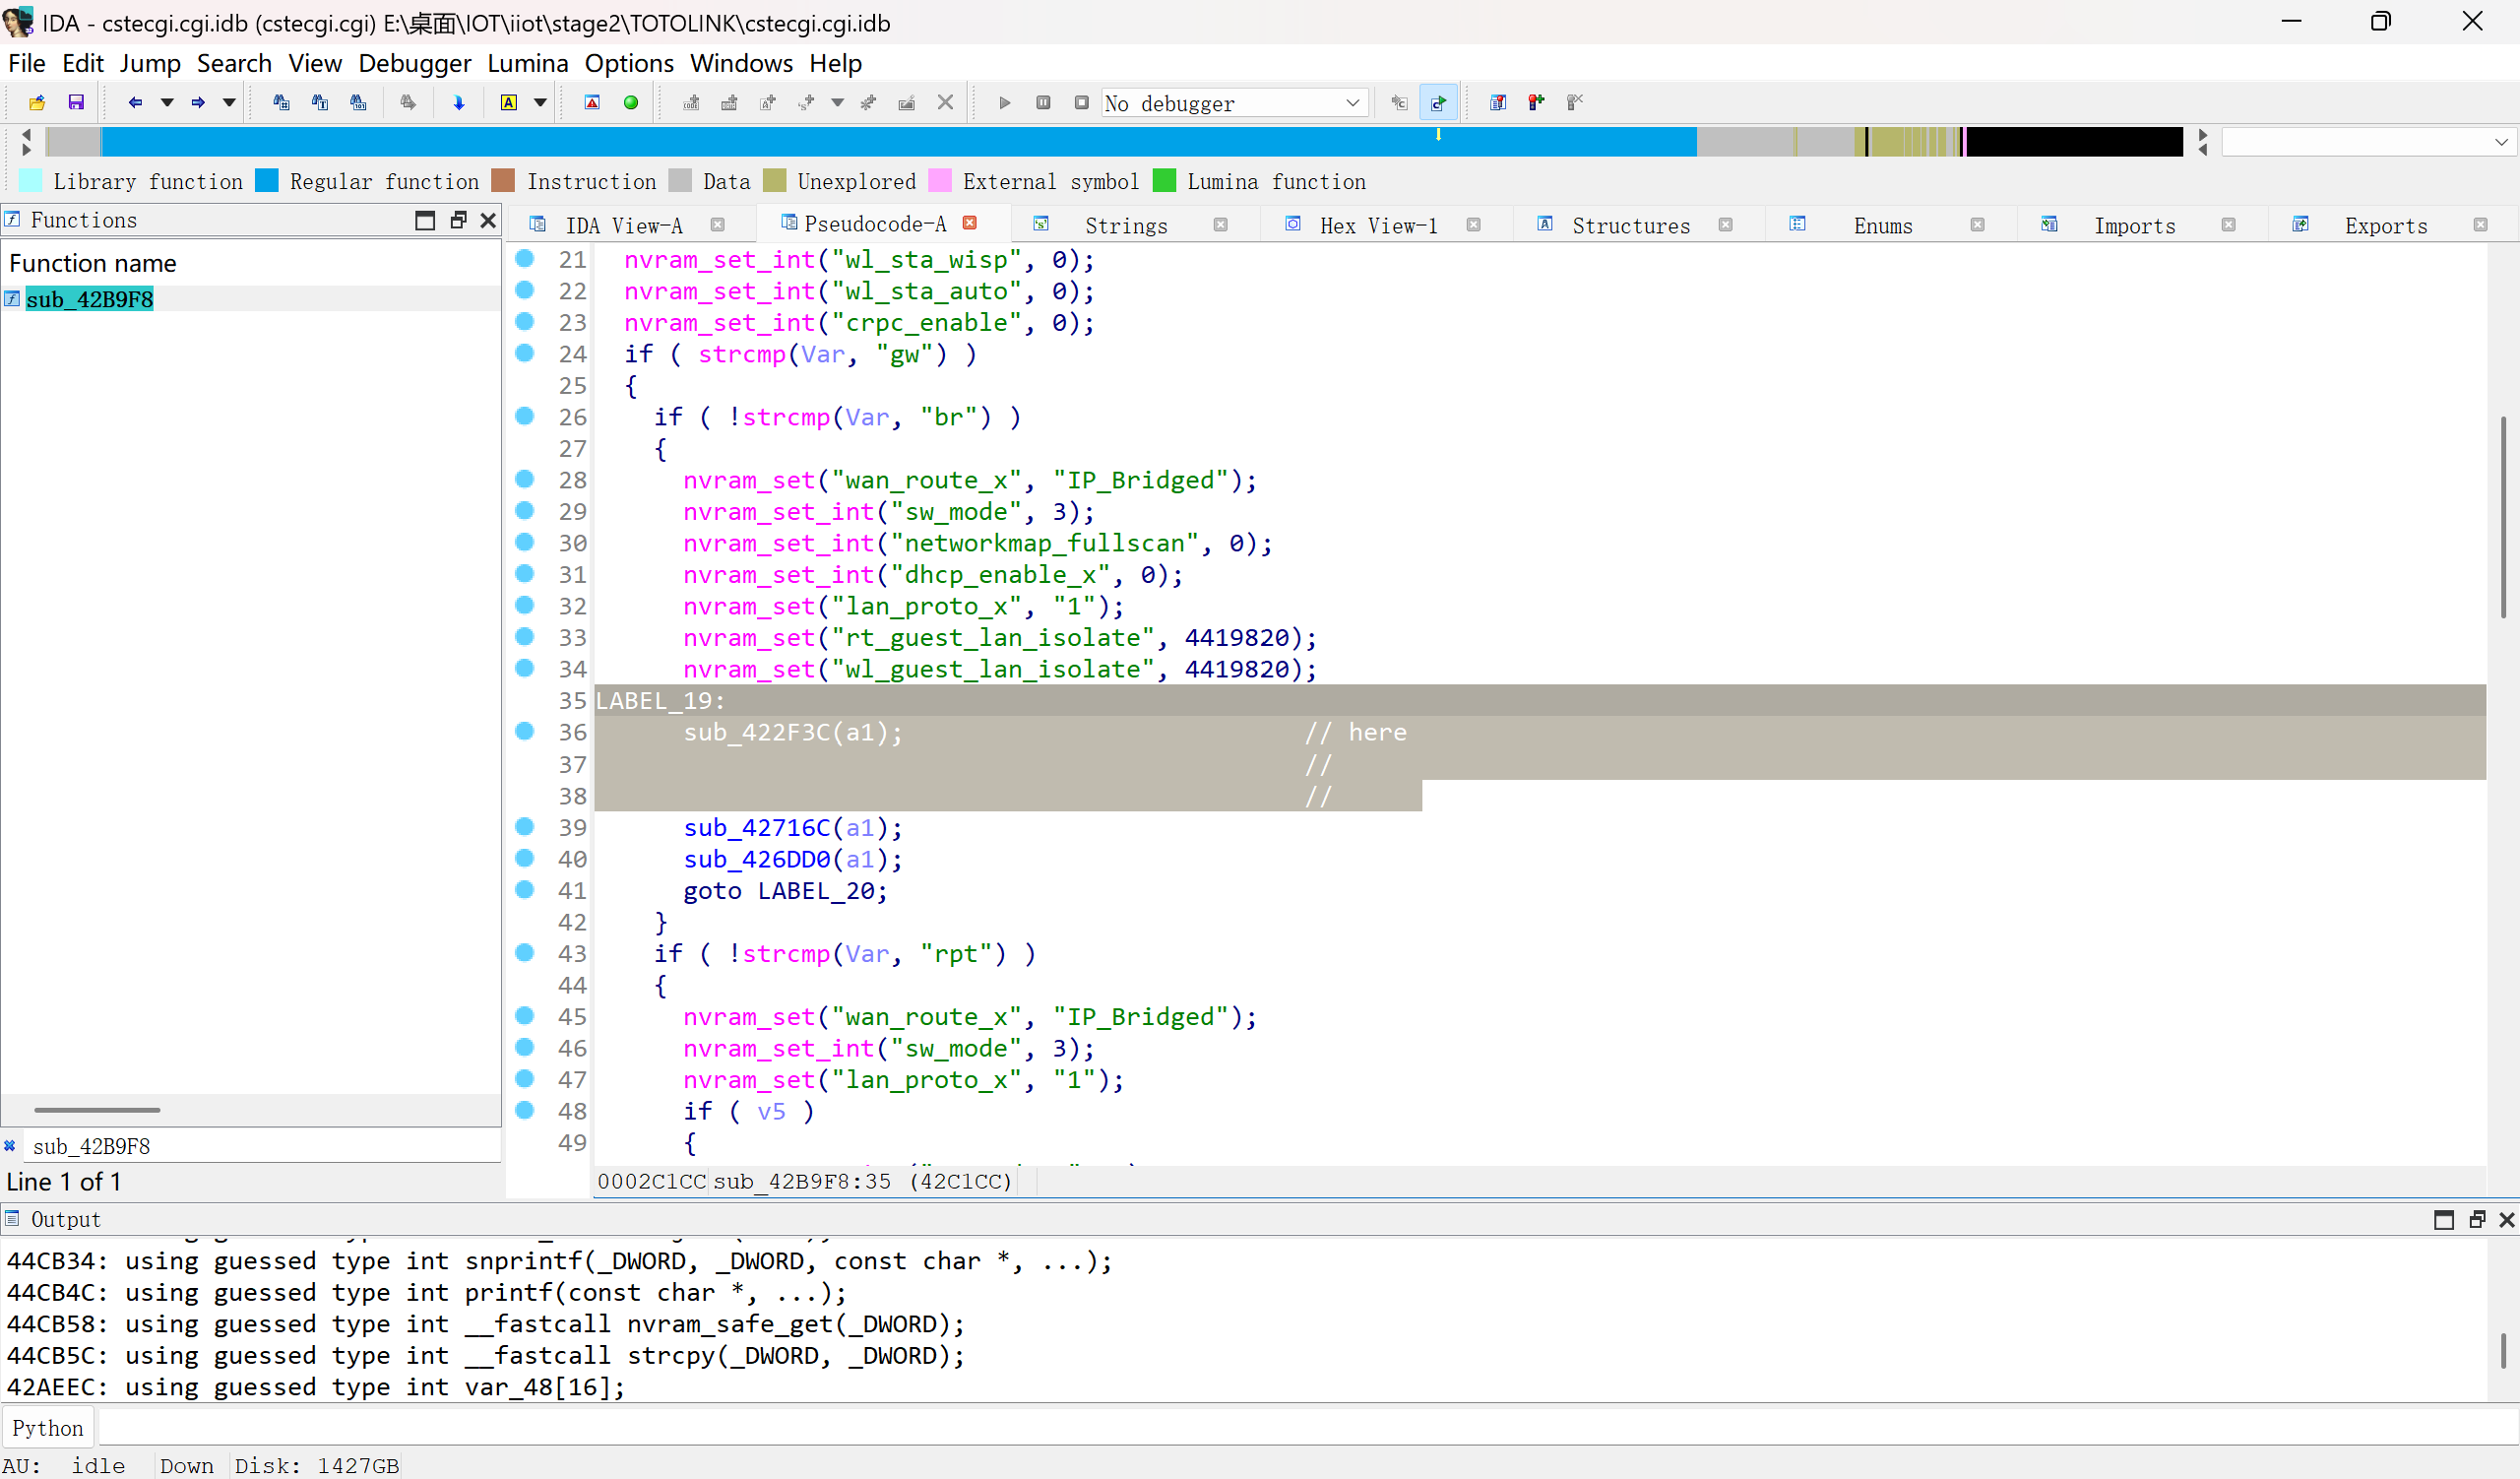Click the blue down-arrow jump icon
The image size is (2520, 1479).
[459, 102]
